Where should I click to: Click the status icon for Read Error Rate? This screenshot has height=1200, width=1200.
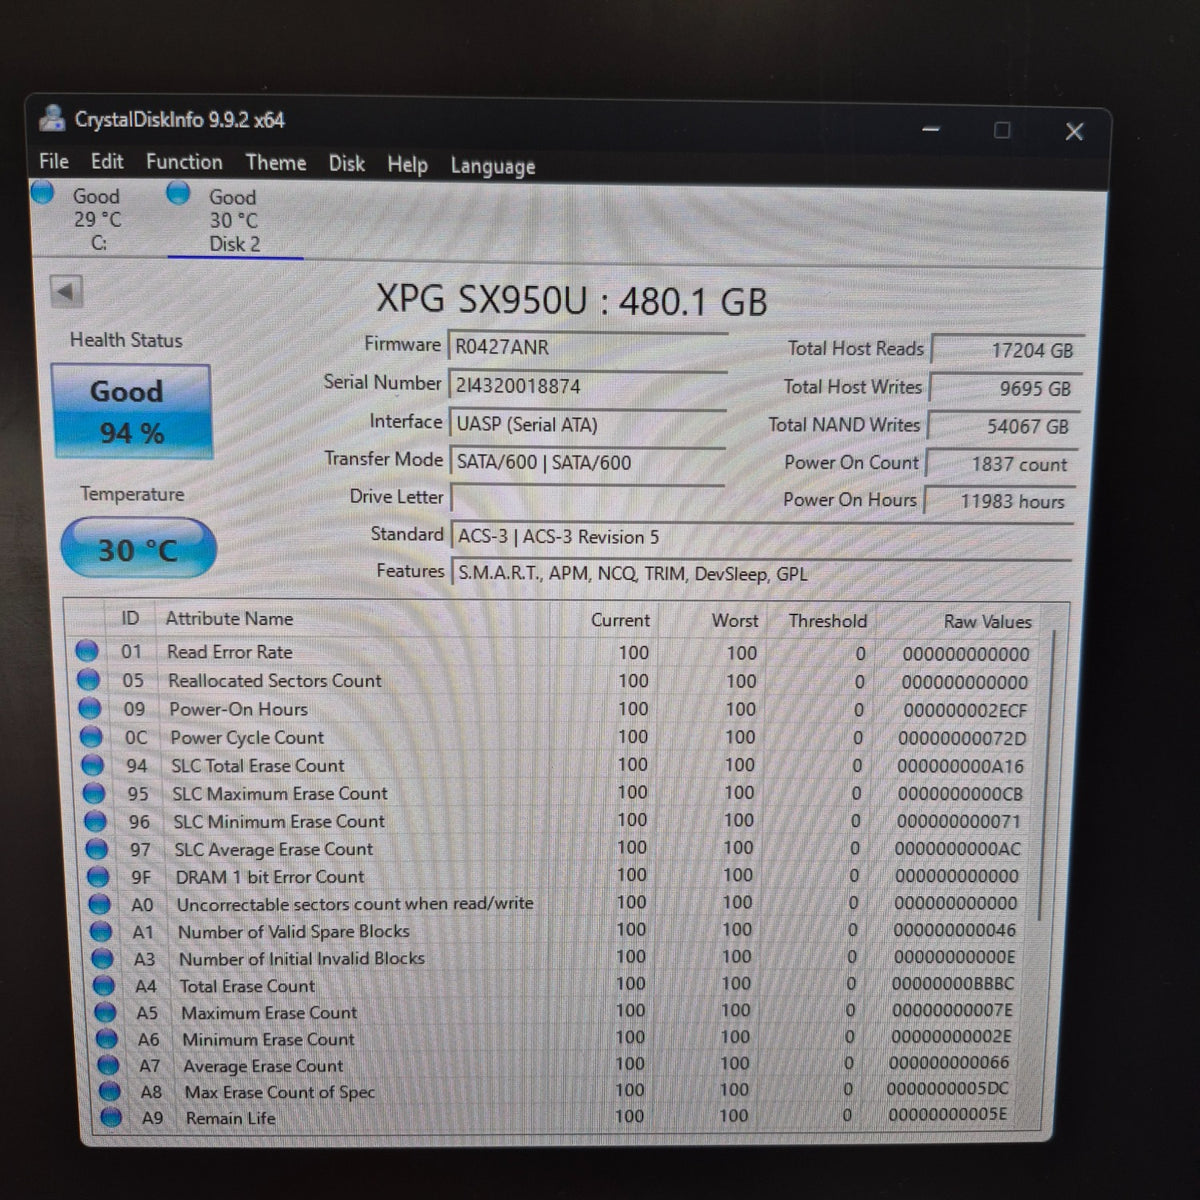[x=87, y=651]
